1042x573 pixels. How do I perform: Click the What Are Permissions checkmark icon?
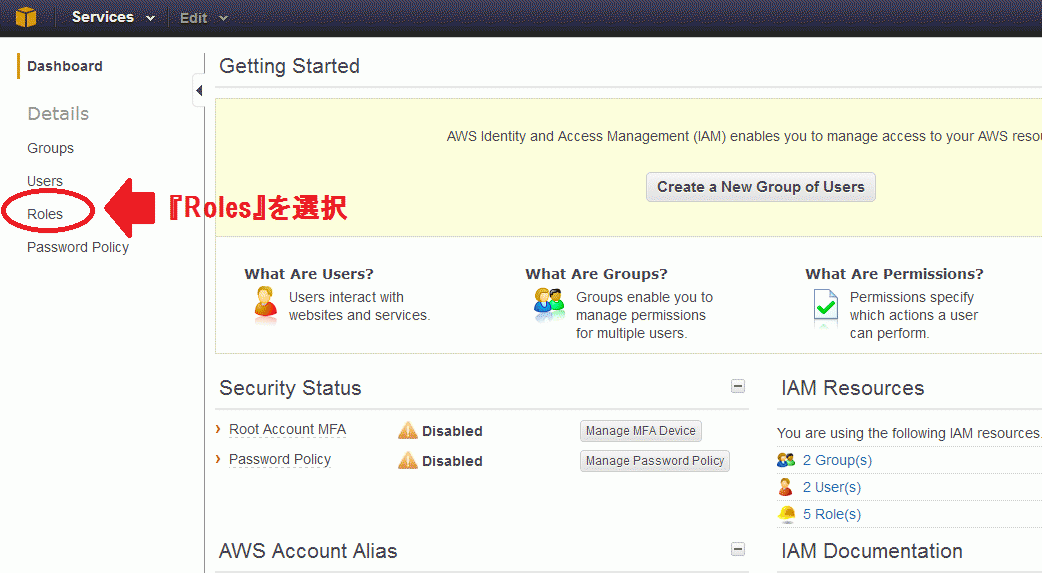click(825, 308)
